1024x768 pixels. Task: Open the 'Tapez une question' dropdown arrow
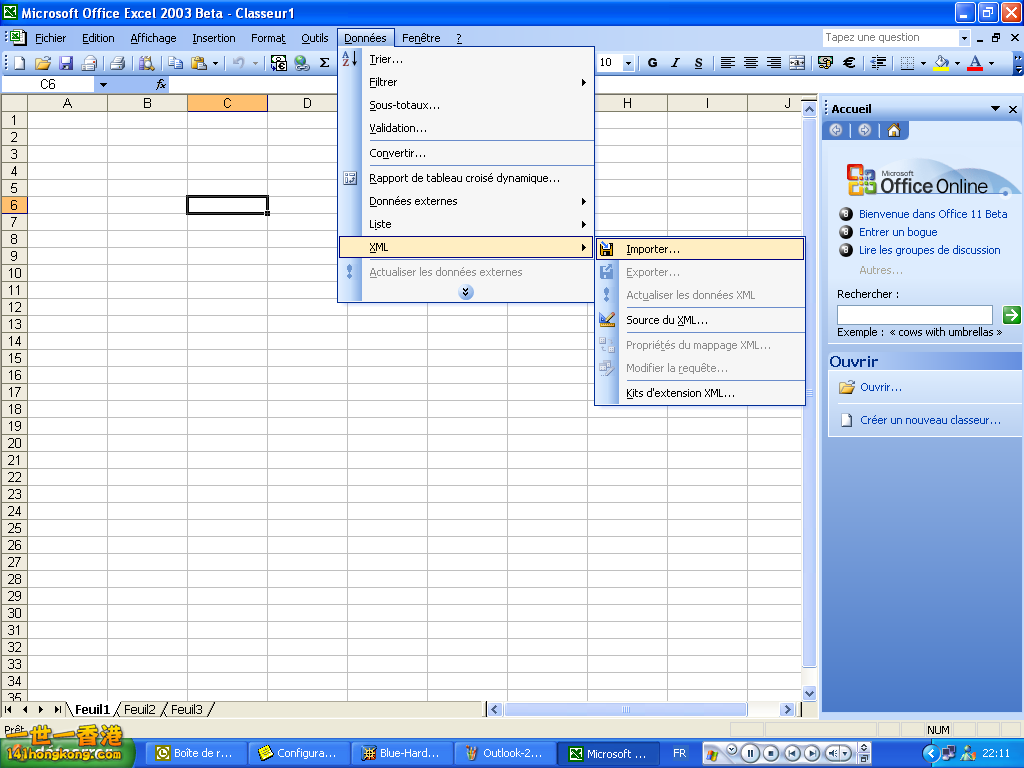964,38
